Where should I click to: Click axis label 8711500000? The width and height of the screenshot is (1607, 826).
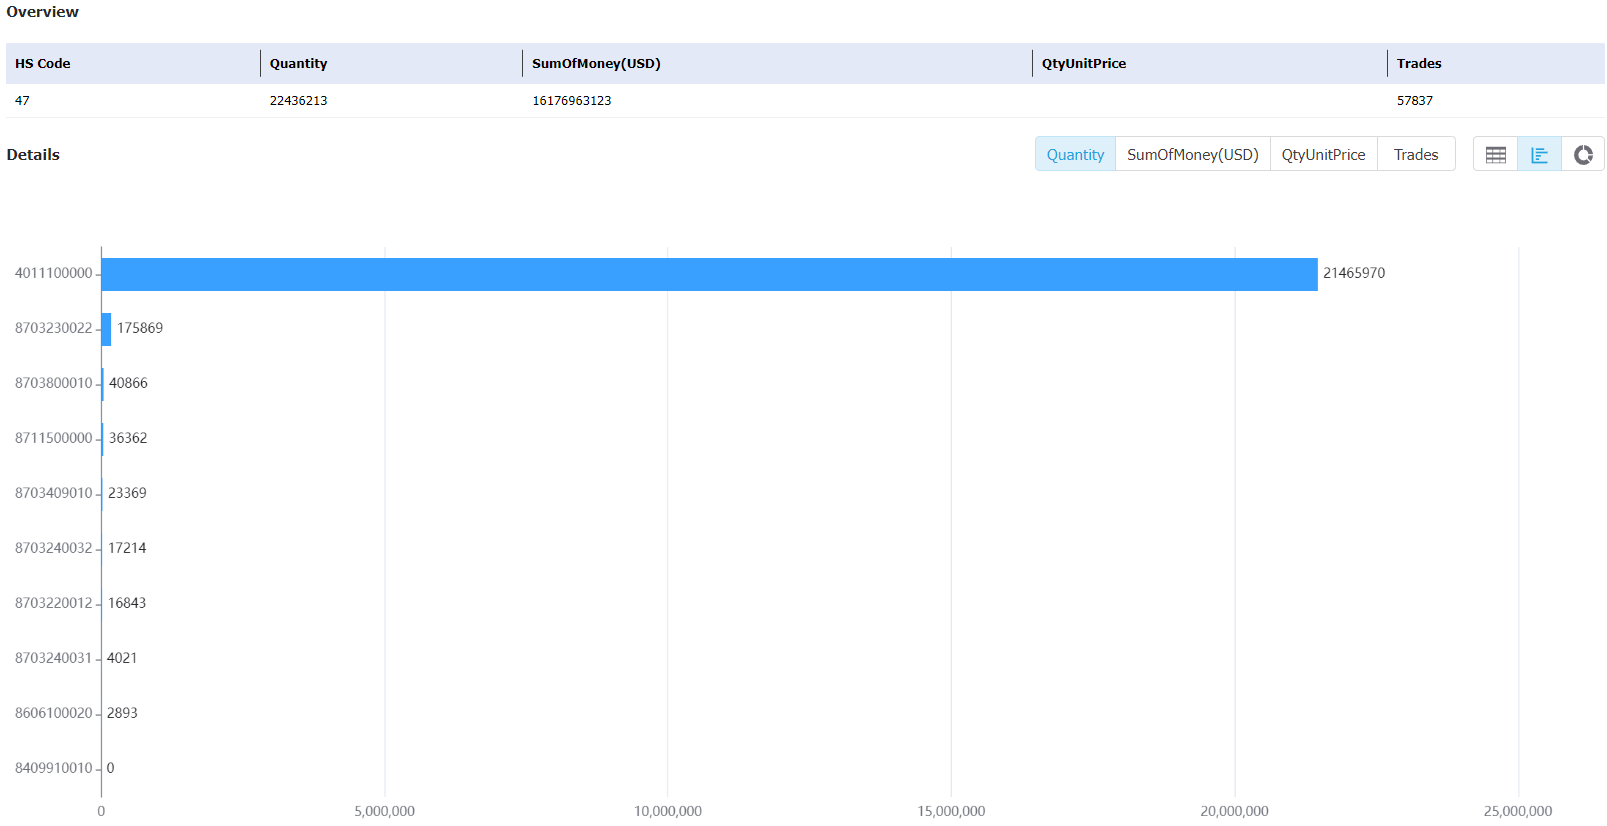point(53,438)
